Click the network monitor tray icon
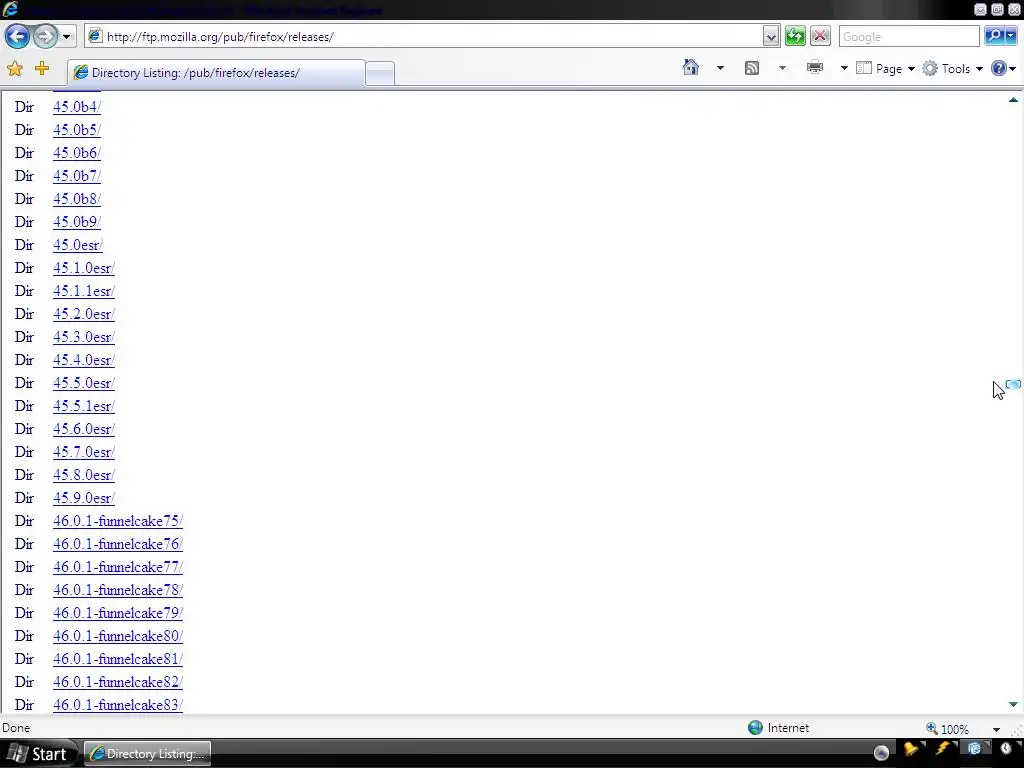The height and width of the screenshot is (768, 1024). [975, 749]
